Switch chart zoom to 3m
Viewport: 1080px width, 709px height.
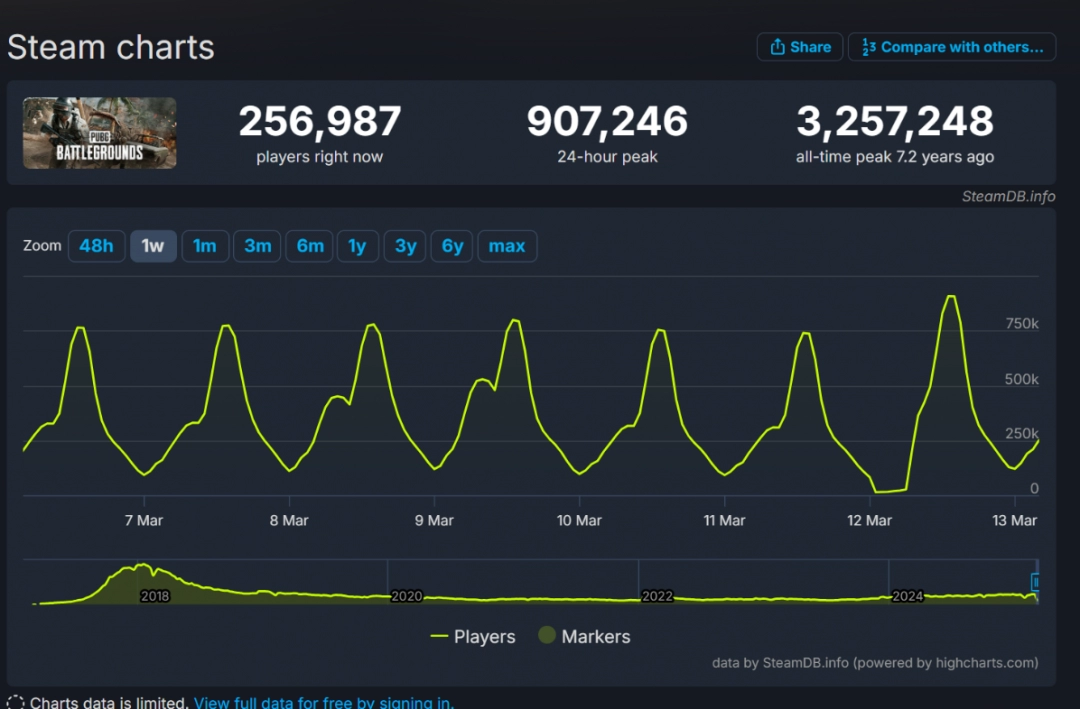point(257,246)
